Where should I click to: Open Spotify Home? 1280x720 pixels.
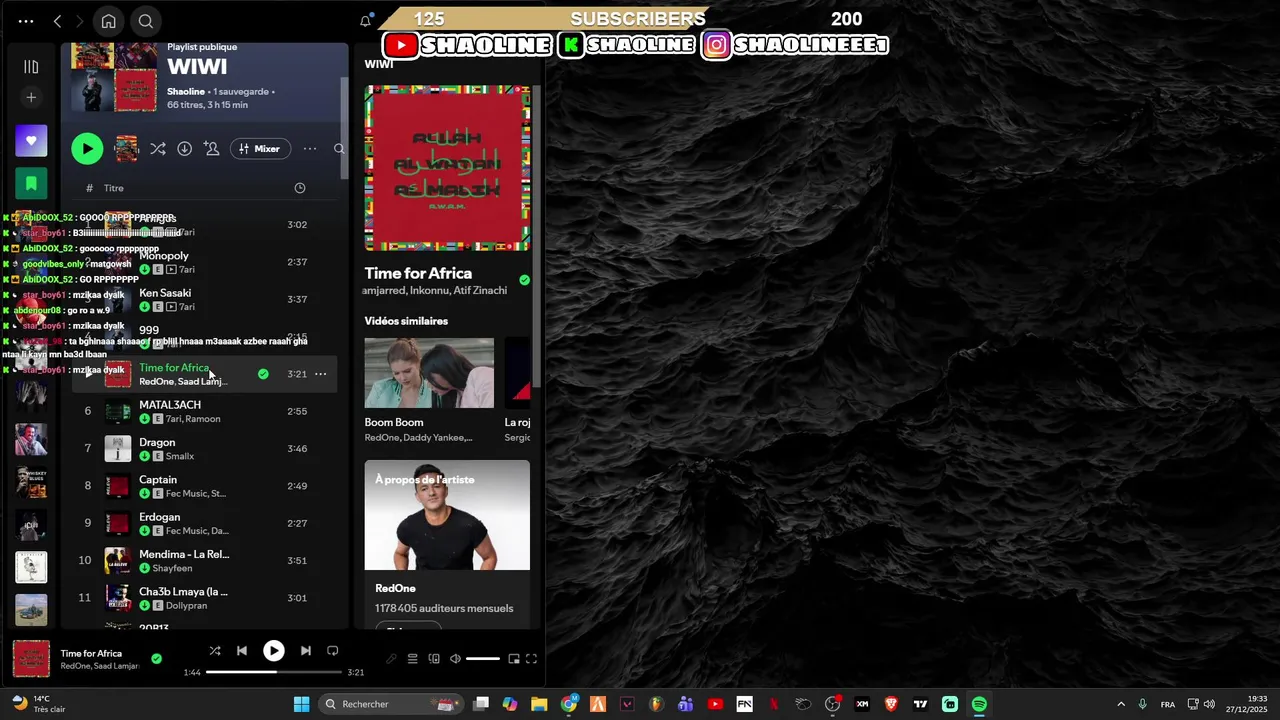tap(108, 21)
